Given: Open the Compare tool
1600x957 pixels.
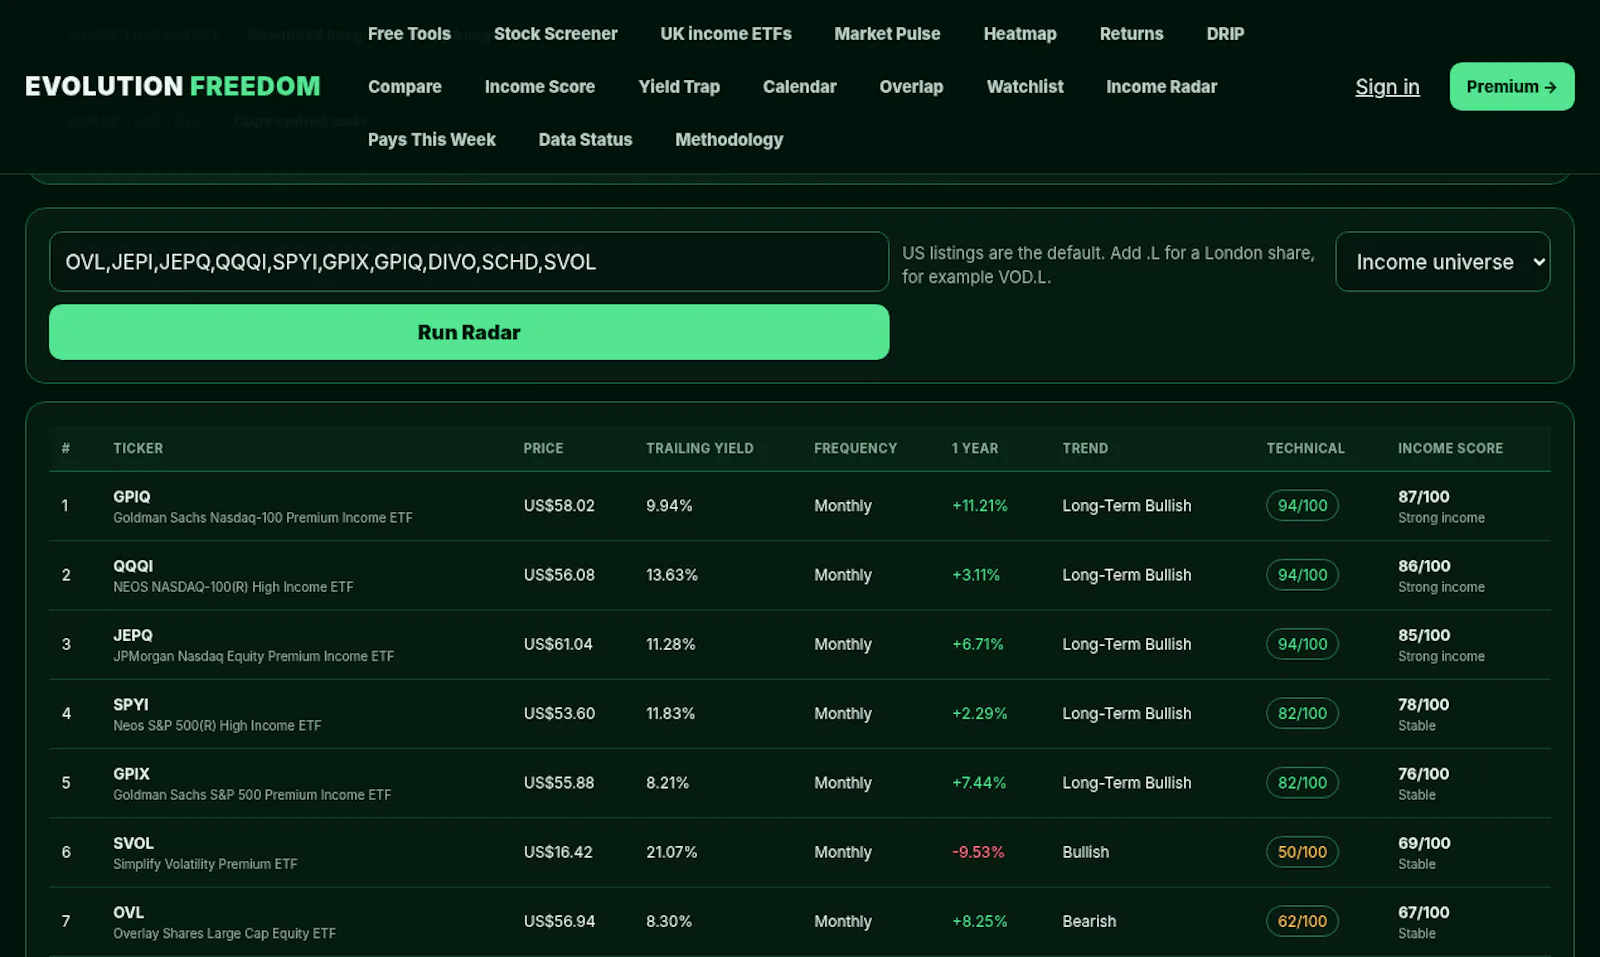Looking at the screenshot, I should 405,87.
